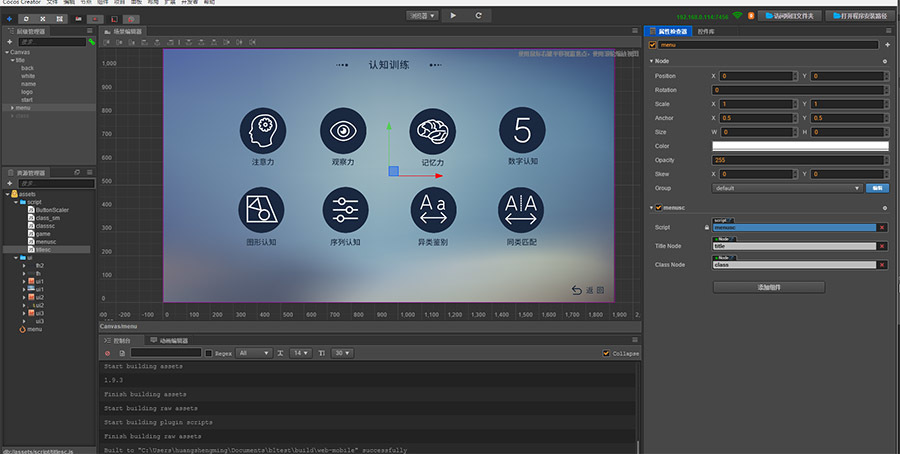Click the play preview button
This screenshot has height=454, width=900.
pyautogui.click(x=453, y=16)
